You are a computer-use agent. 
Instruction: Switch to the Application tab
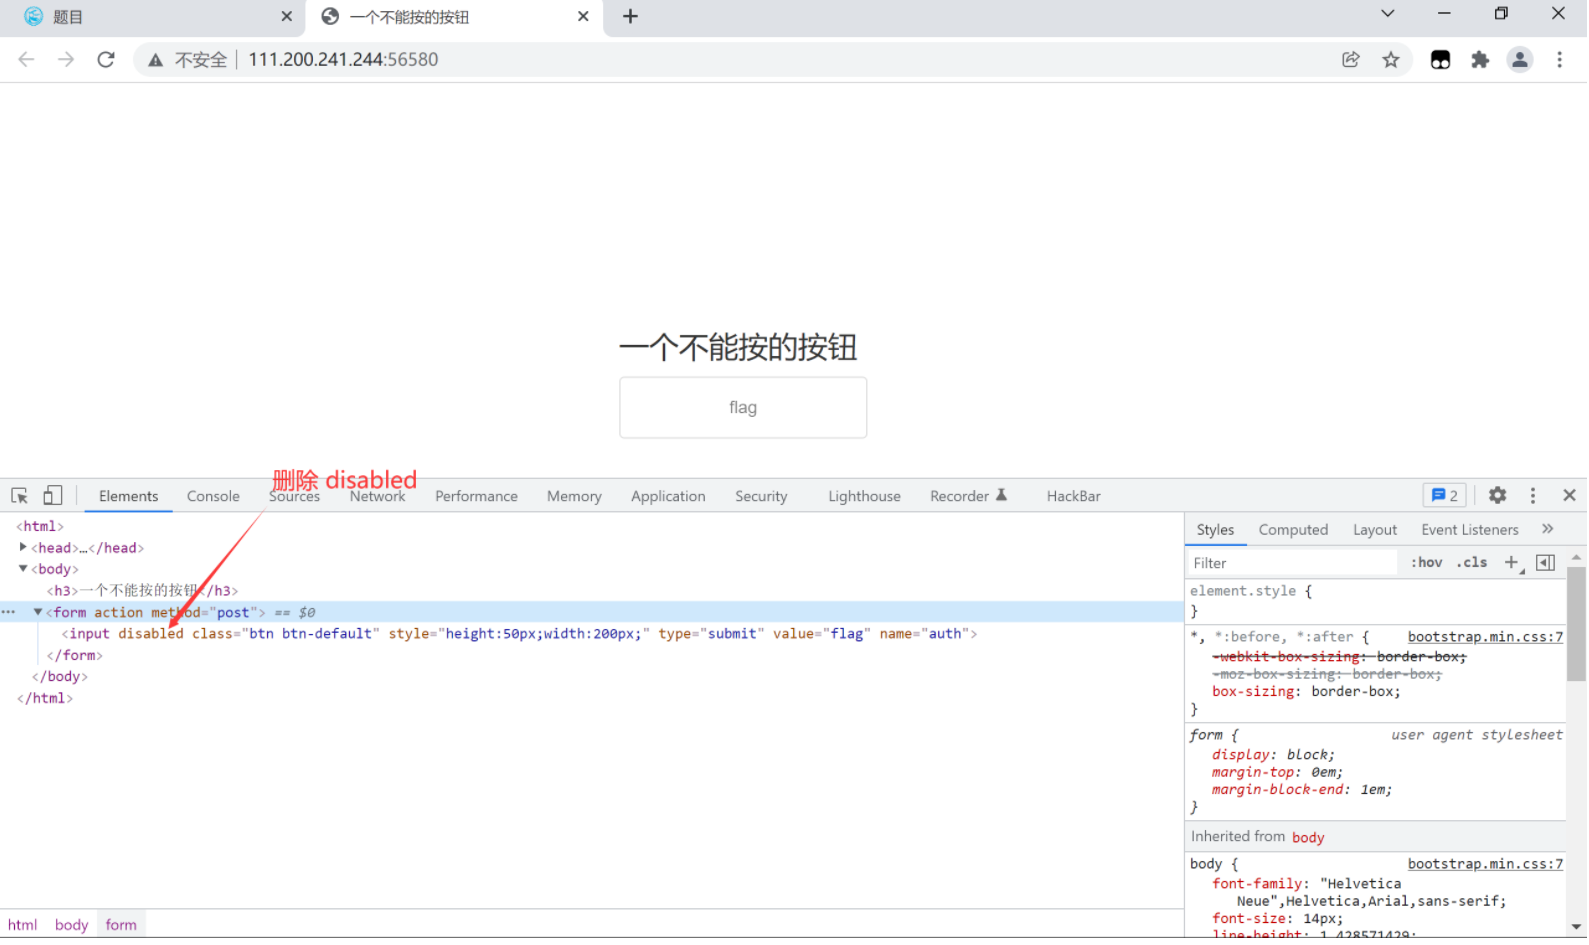point(668,496)
